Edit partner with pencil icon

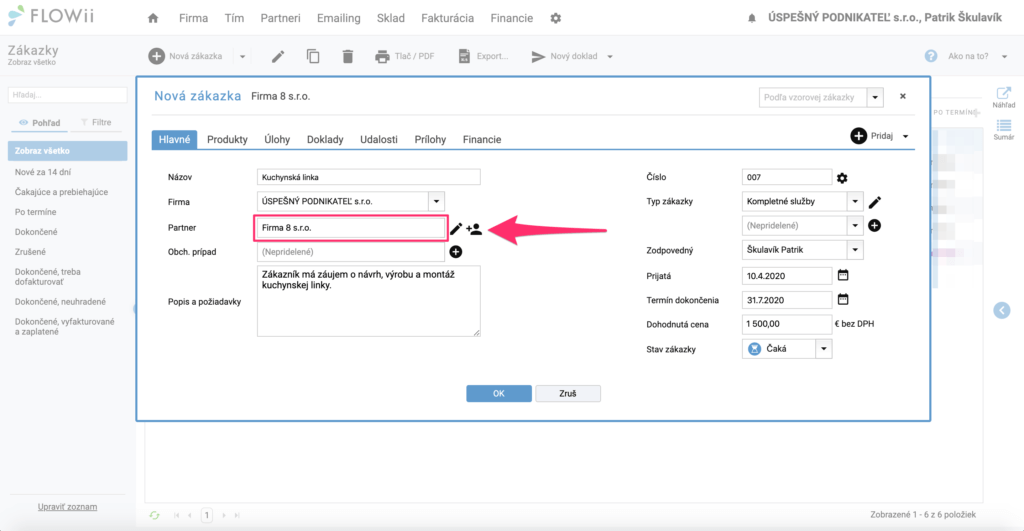point(456,229)
